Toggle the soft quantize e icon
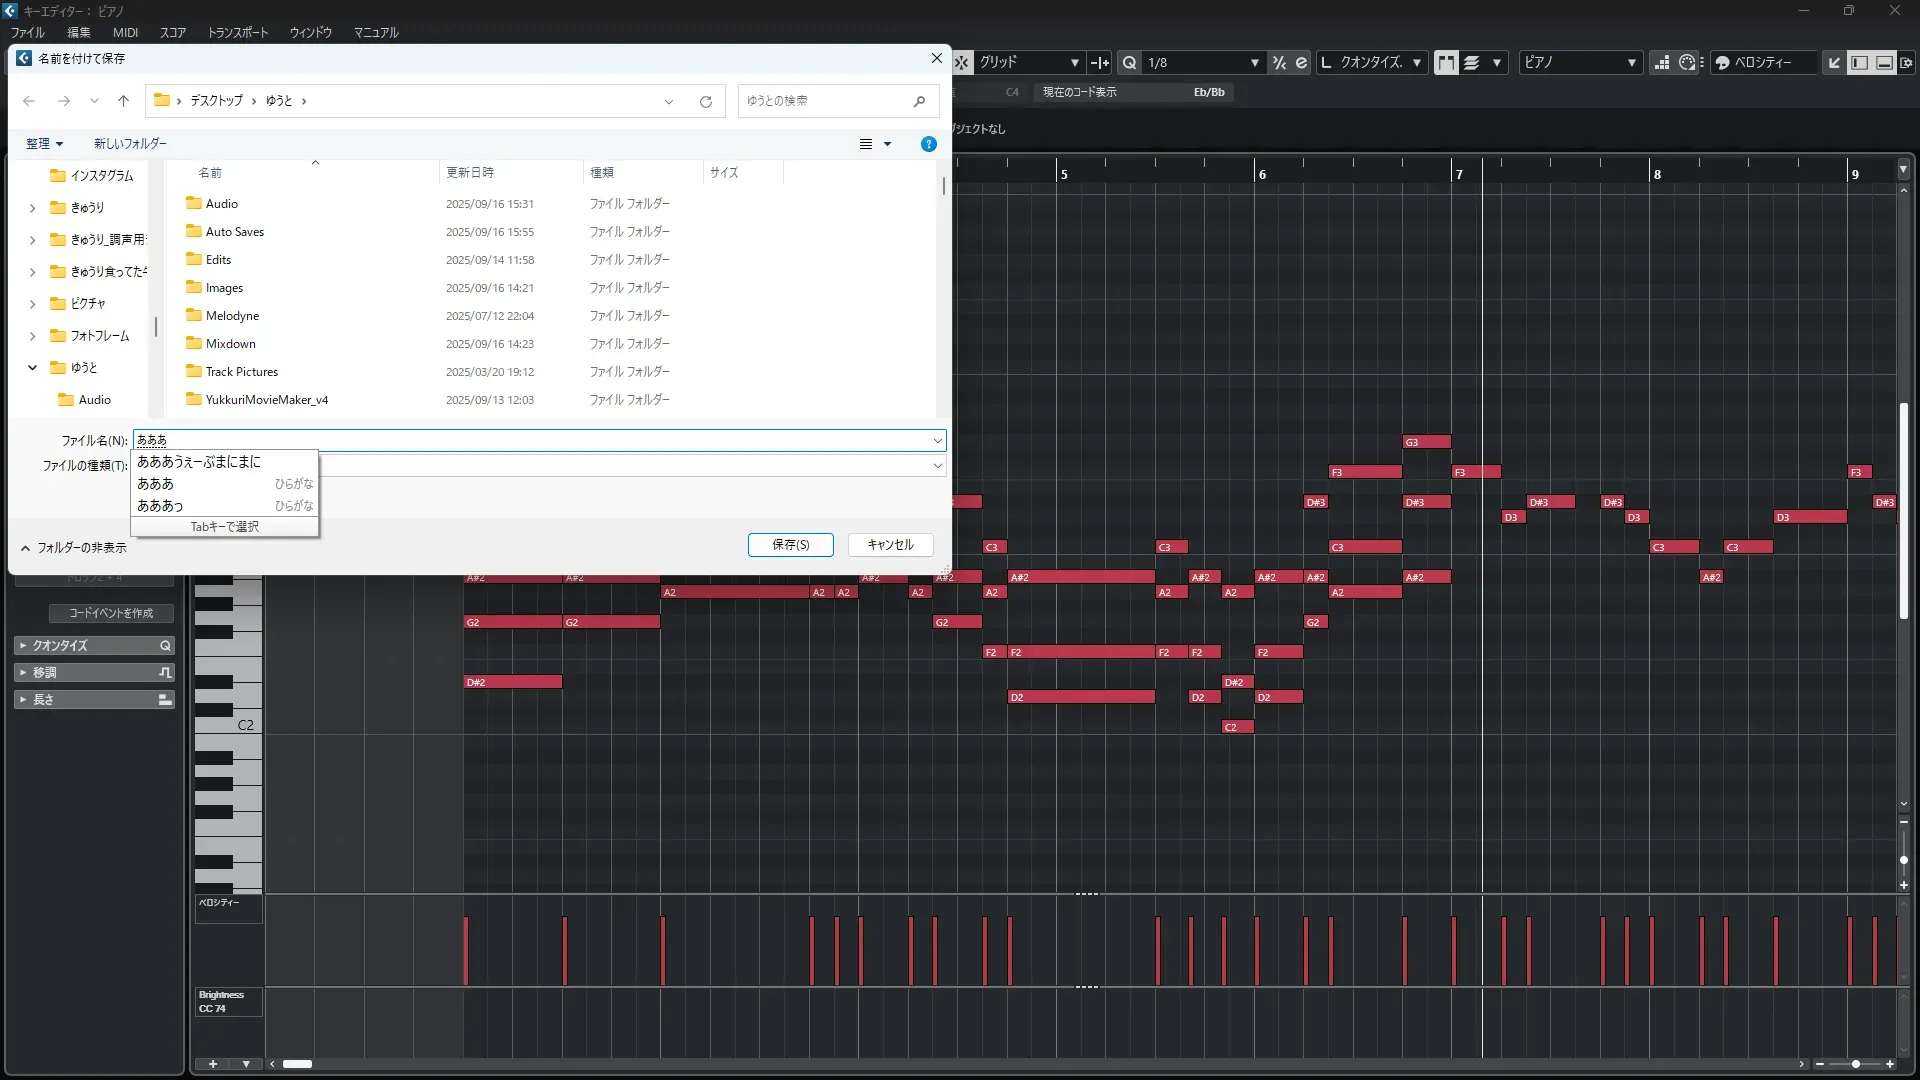 point(1301,62)
